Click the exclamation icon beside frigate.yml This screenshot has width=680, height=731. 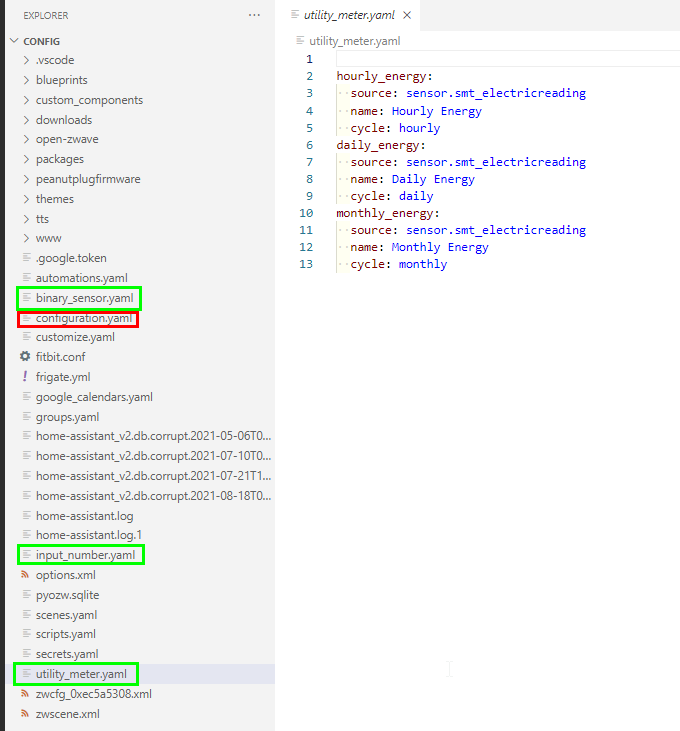pyautogui.click(x=25, y=377)
